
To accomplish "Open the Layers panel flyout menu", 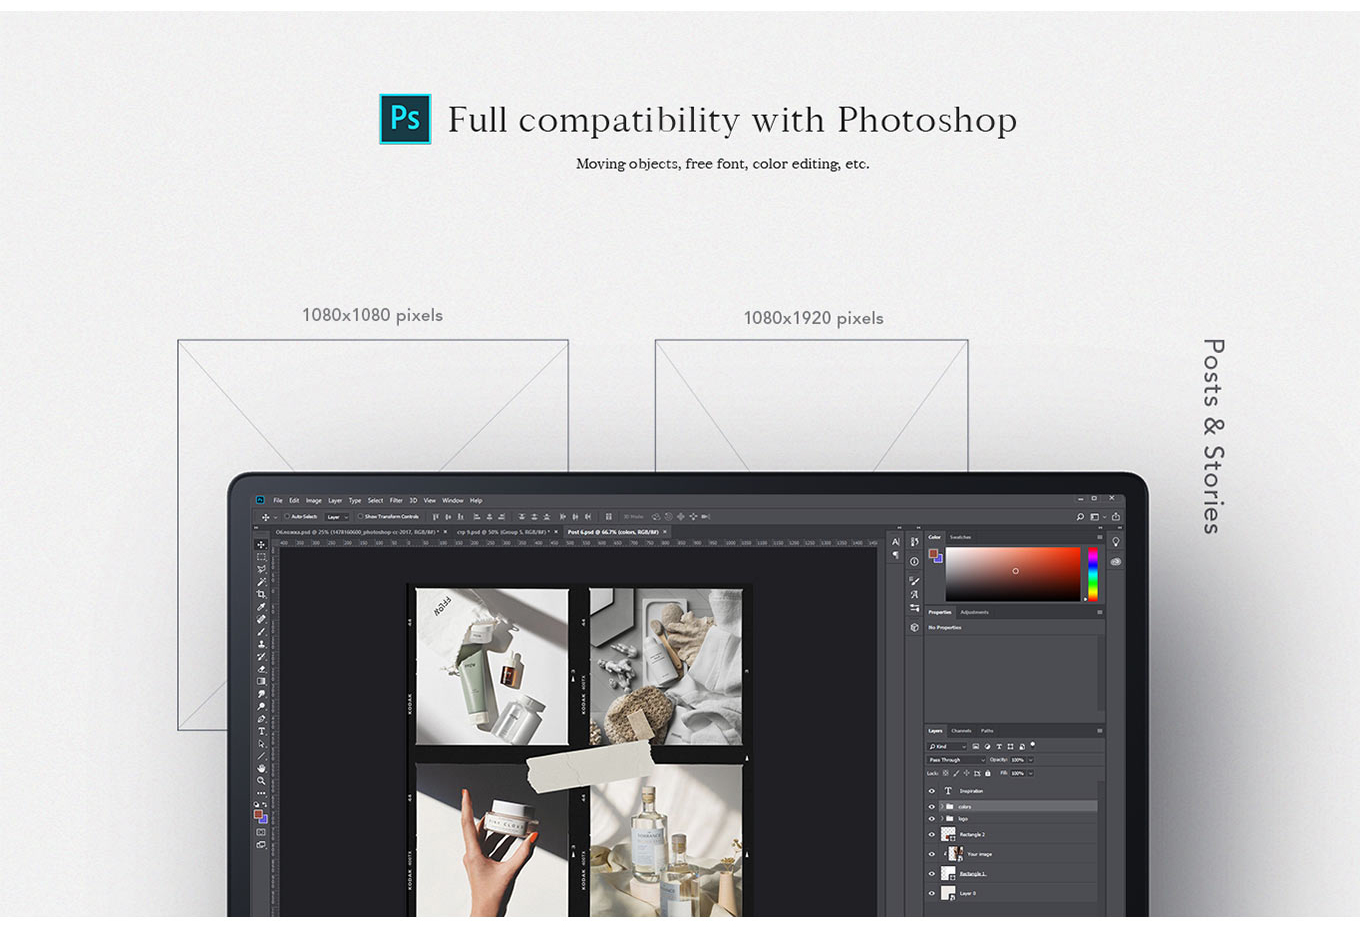I will click(1100, 731).
